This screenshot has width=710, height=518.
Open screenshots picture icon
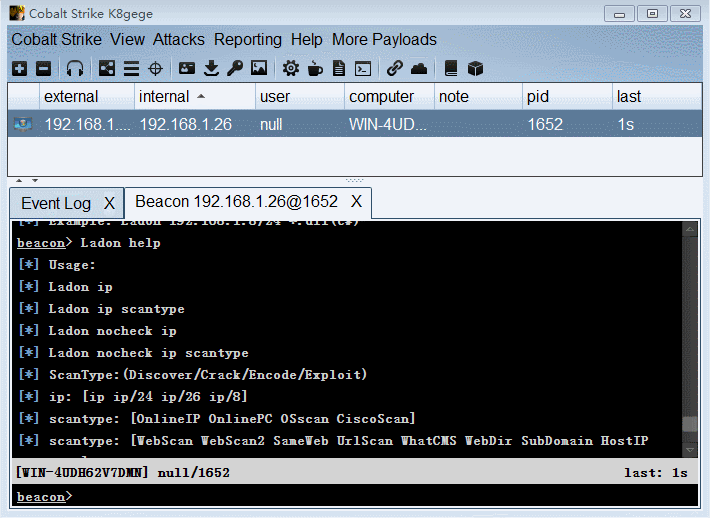tap(259, 69)
